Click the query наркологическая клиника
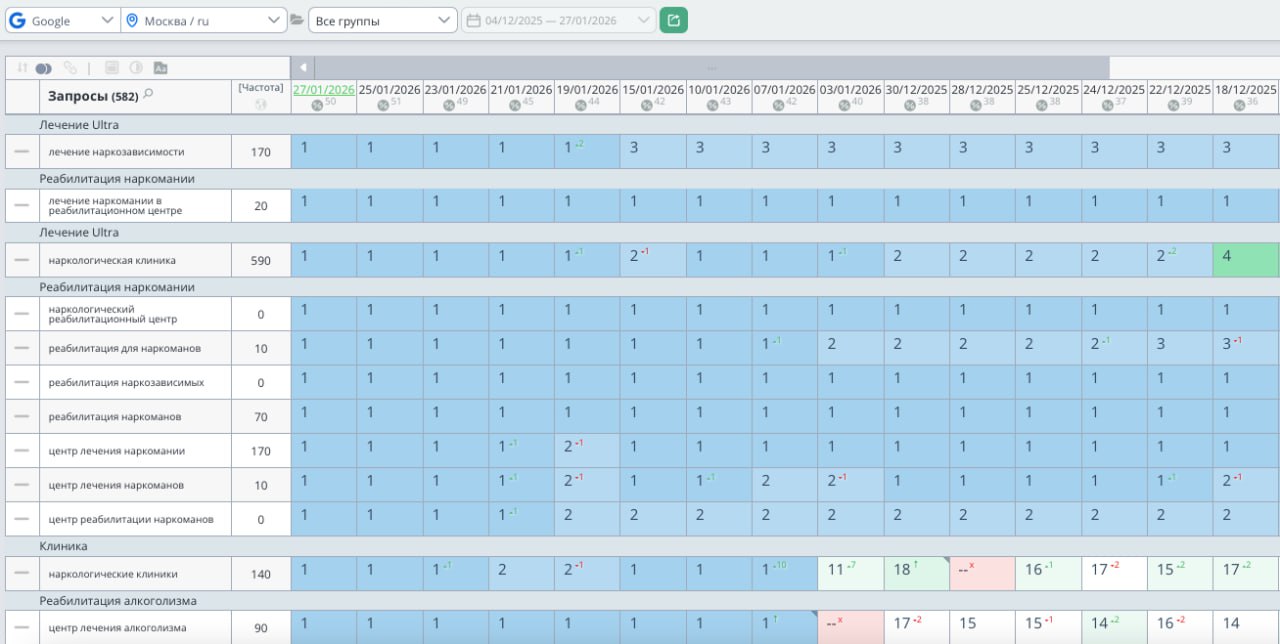 [x=112, y=260]
